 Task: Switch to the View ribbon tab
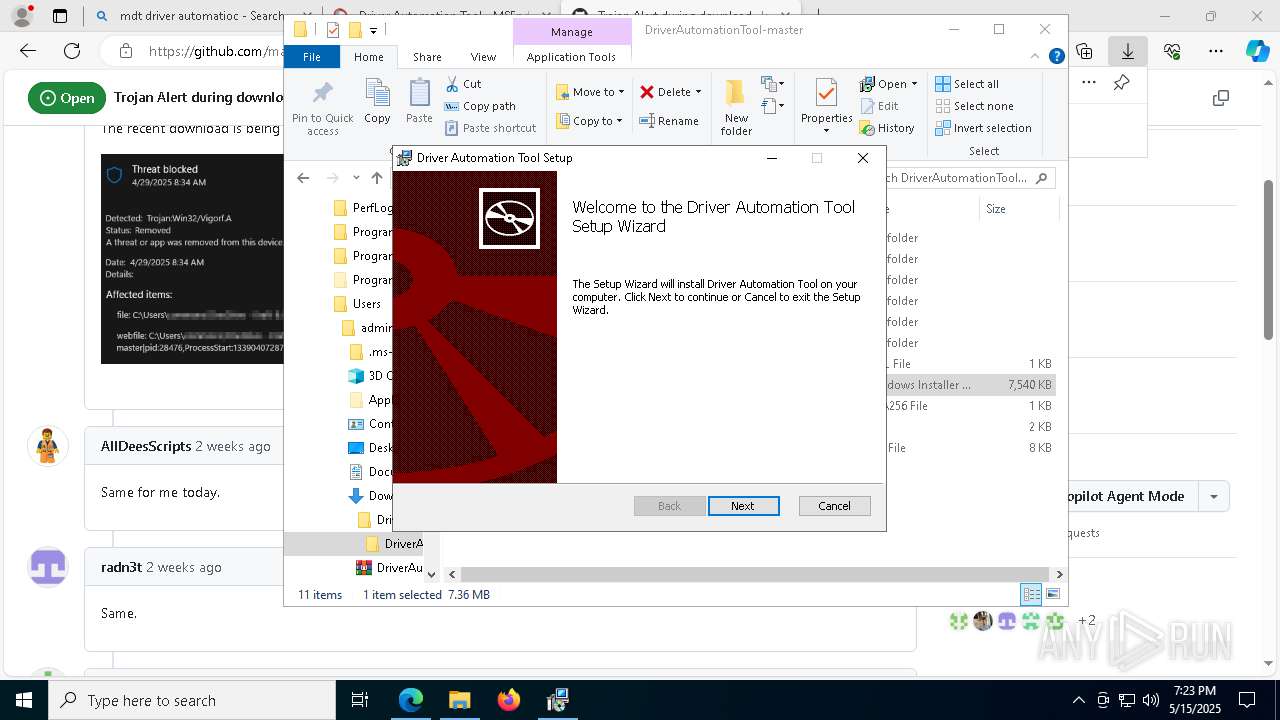[x=483, y=57]
